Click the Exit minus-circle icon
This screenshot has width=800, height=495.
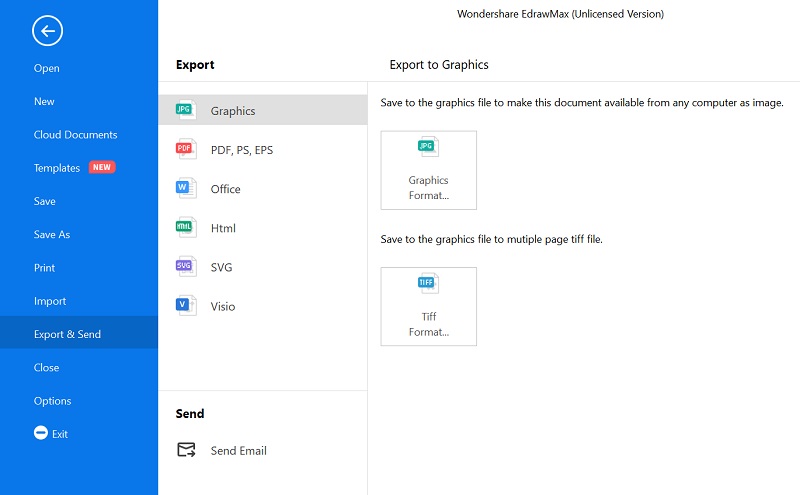[41, 433]
